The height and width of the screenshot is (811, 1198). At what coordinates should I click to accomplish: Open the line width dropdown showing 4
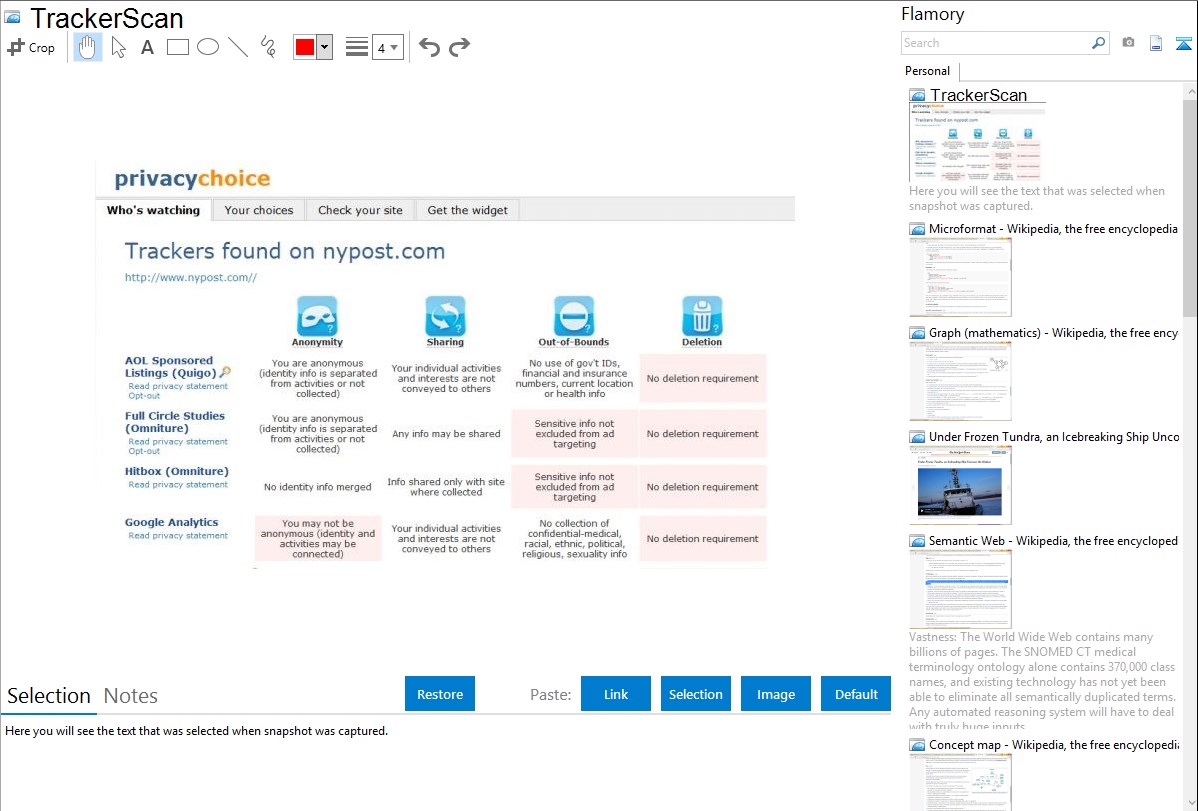point(388,47)
